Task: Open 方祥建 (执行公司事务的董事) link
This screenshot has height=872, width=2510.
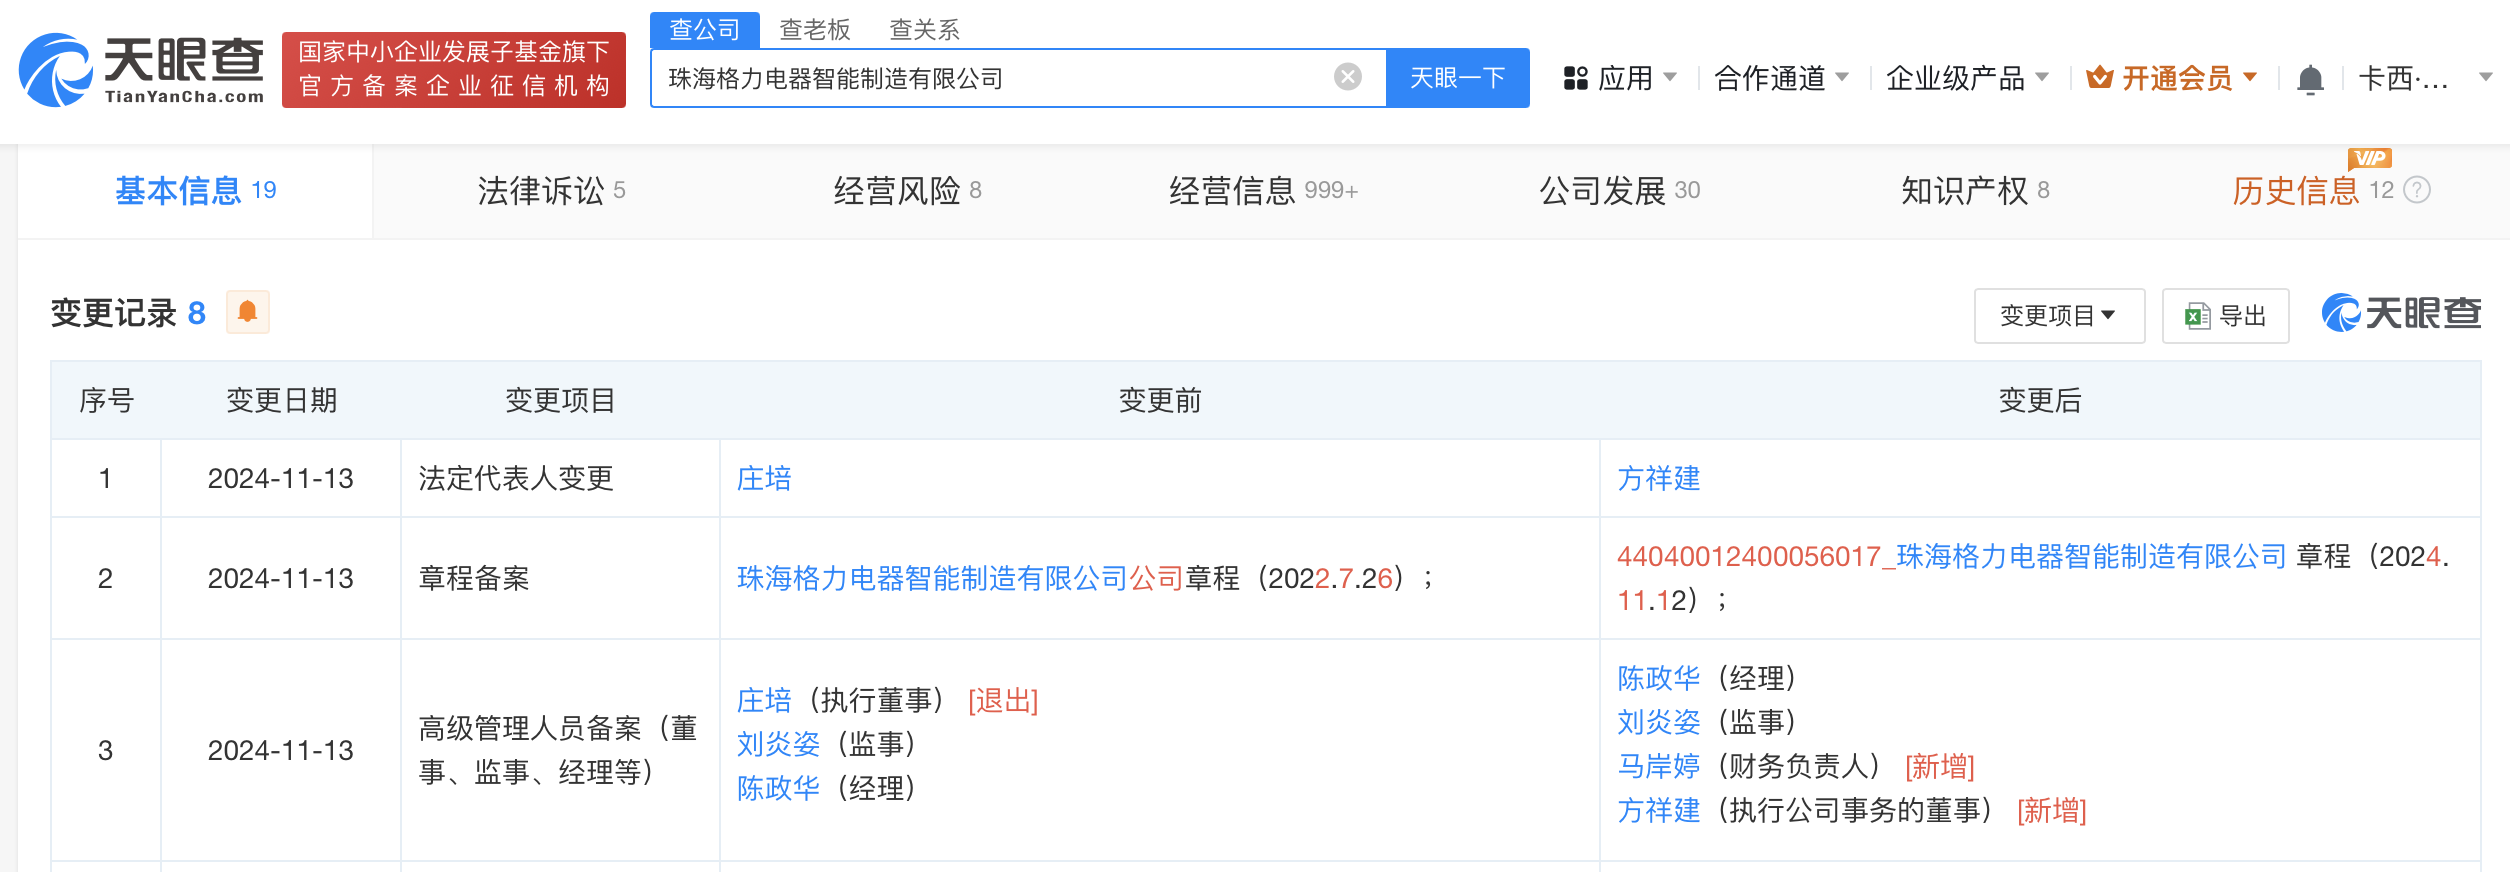Action: (x=1659, y=811)
